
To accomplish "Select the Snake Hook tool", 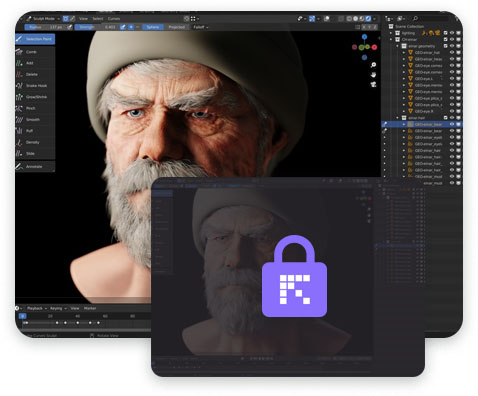I will [x=35, y=86].
